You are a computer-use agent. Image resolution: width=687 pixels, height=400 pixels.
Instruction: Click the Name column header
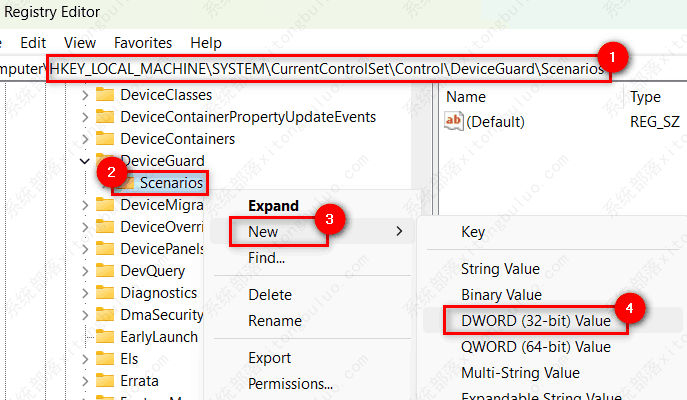pyautogui.click(x=466, y=96)
